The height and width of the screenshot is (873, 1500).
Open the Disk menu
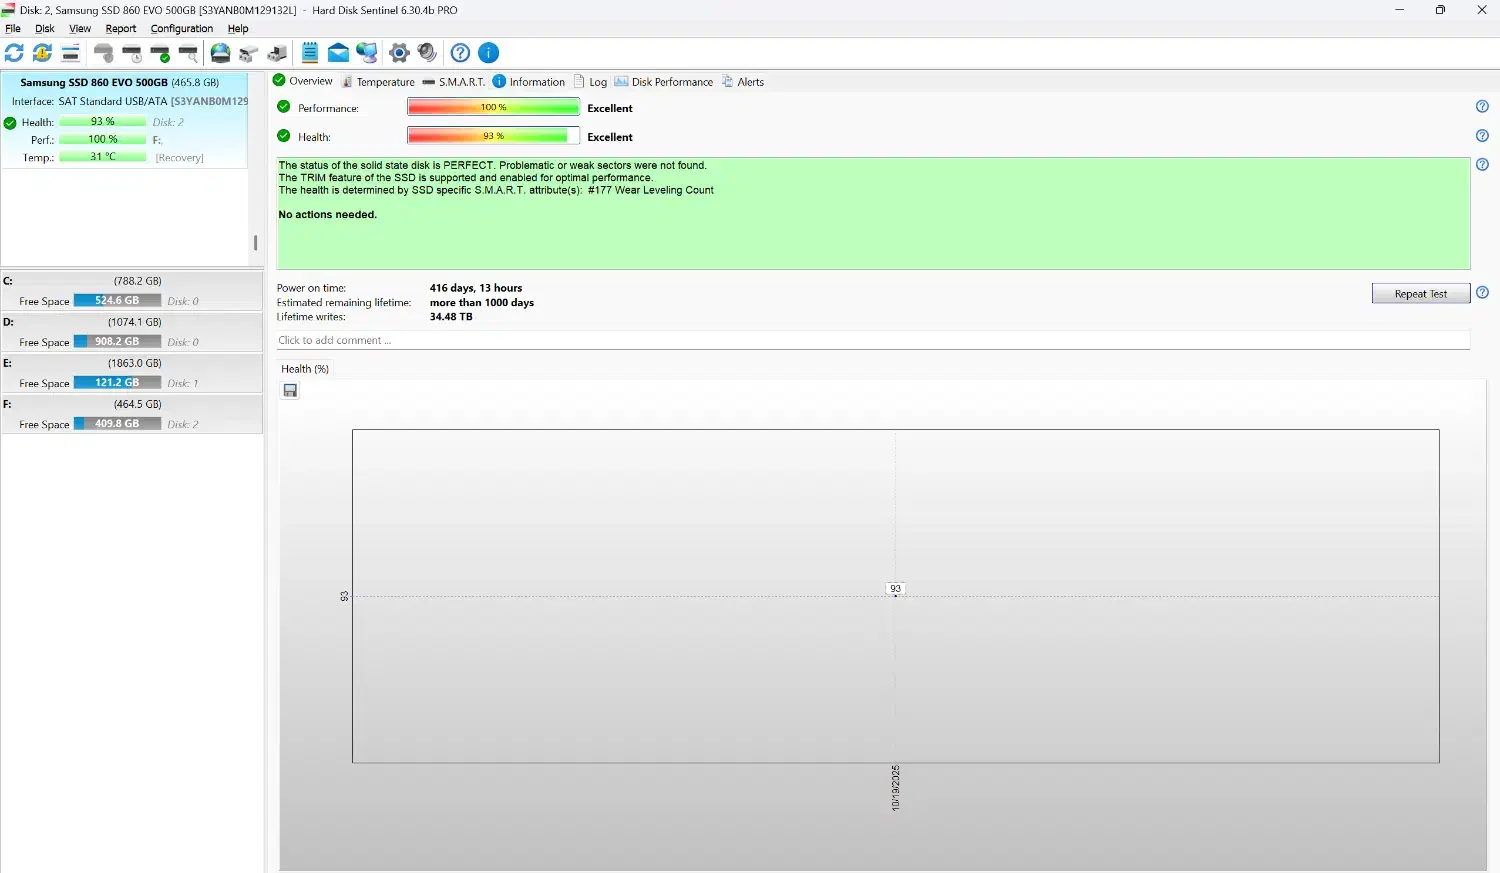[x=45, y=29]
